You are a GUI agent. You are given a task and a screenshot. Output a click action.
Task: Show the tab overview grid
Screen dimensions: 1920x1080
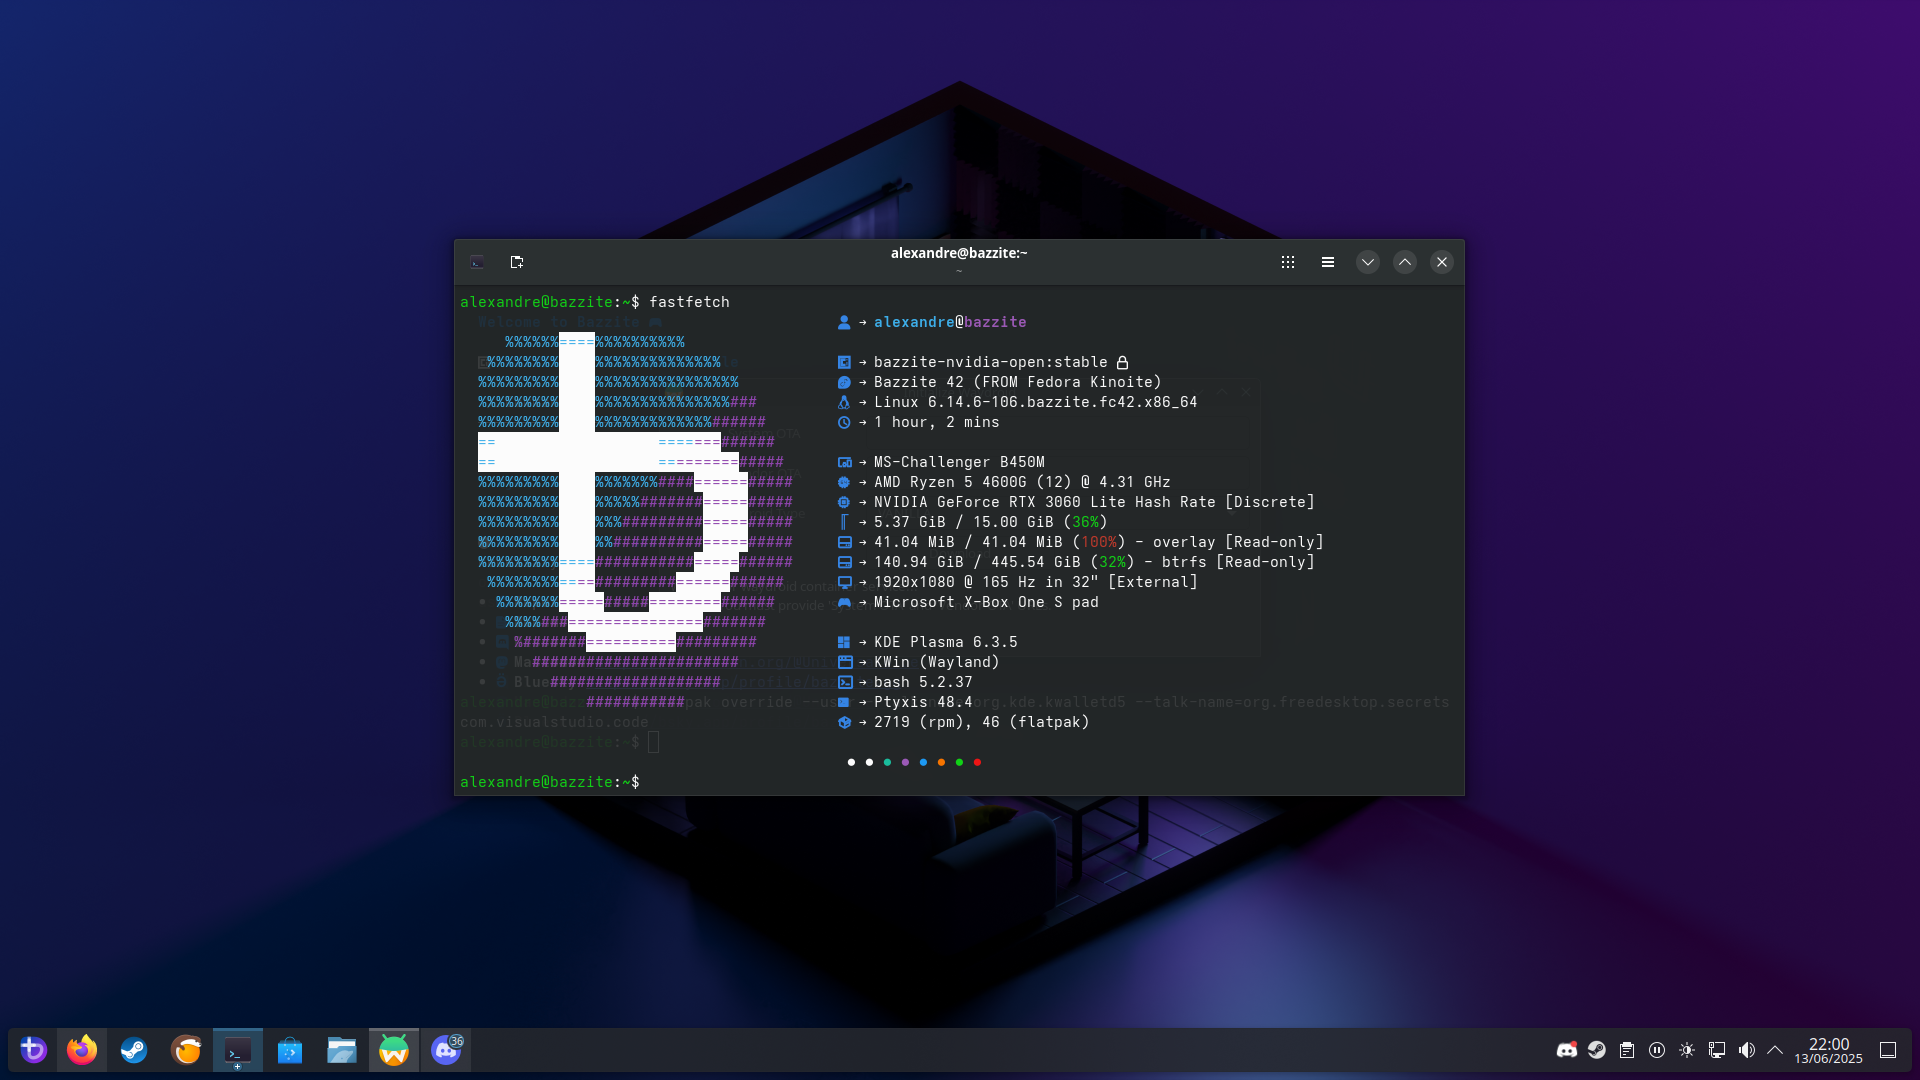[1288, 262]
